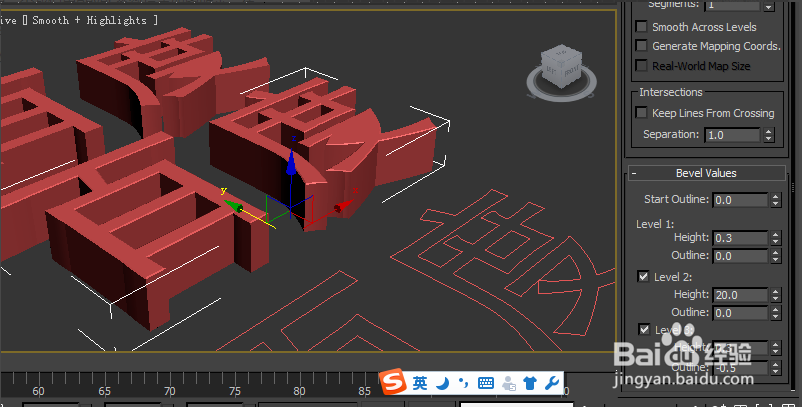Jump to frame 75 on the timeline
The width and height of the screenshot is (802, 407).
pyautogui.click(x=234, y=391)
